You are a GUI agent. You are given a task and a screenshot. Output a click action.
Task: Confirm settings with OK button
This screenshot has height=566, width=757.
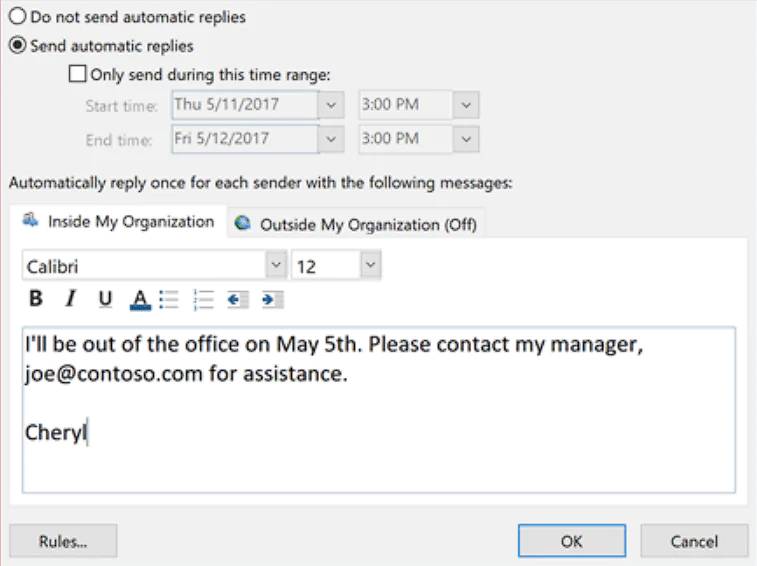[x=571, y=541]
